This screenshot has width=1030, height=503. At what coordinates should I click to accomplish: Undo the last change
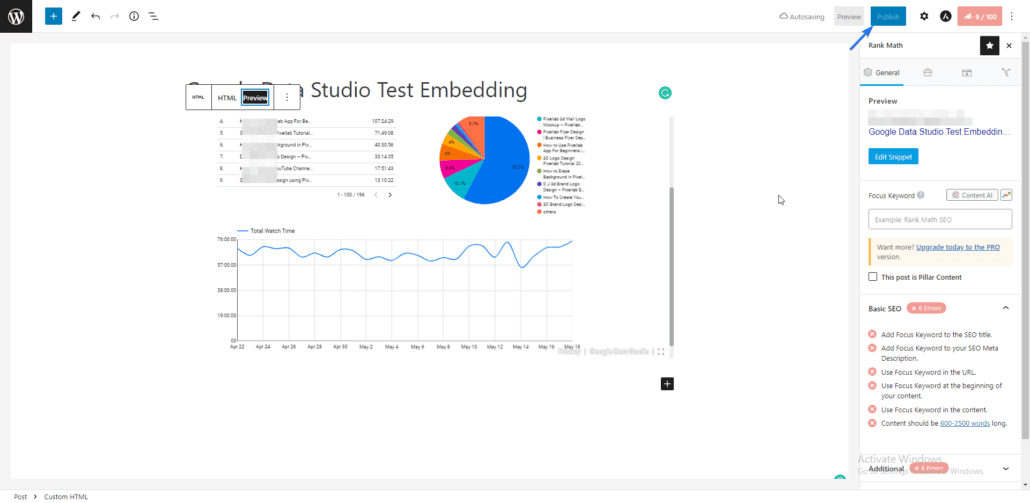(x=96, y=16)
